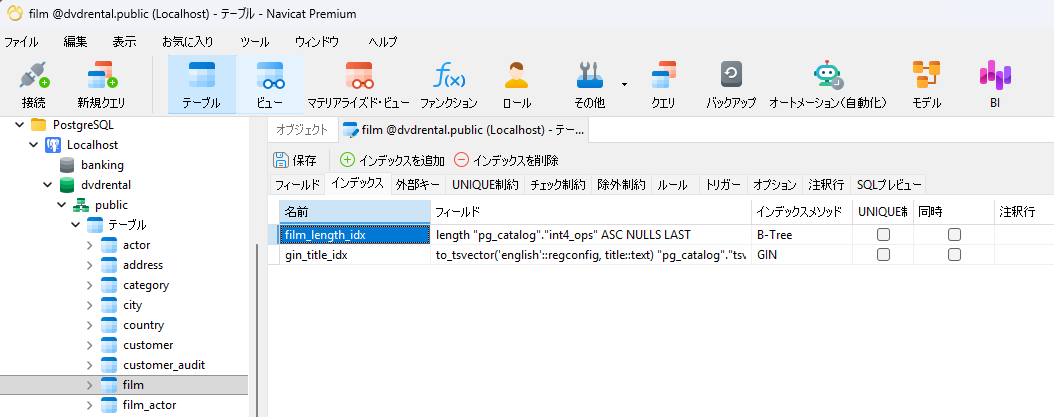This screenshot has width=1054, height=417.
Task: Open the お気に入り menu
Action: pos(188,42)
